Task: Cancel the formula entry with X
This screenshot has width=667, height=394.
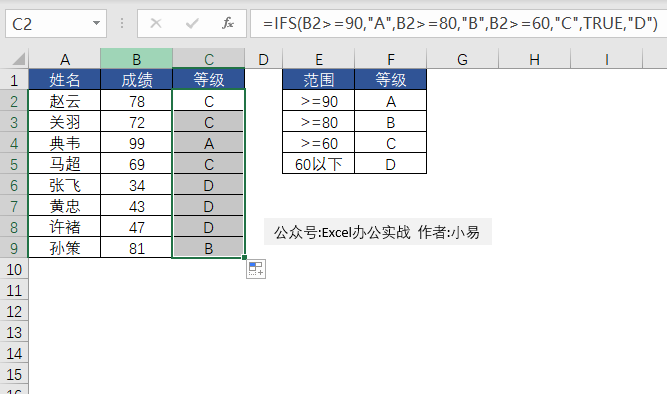Action: (x=156, y=23)
